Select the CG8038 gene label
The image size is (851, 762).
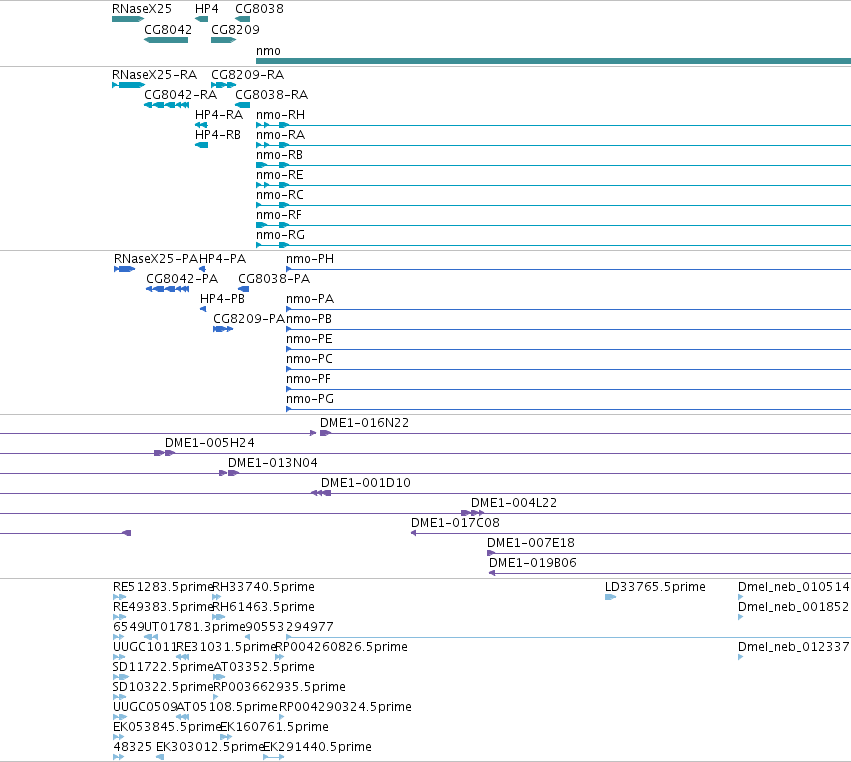pos(259,9)
